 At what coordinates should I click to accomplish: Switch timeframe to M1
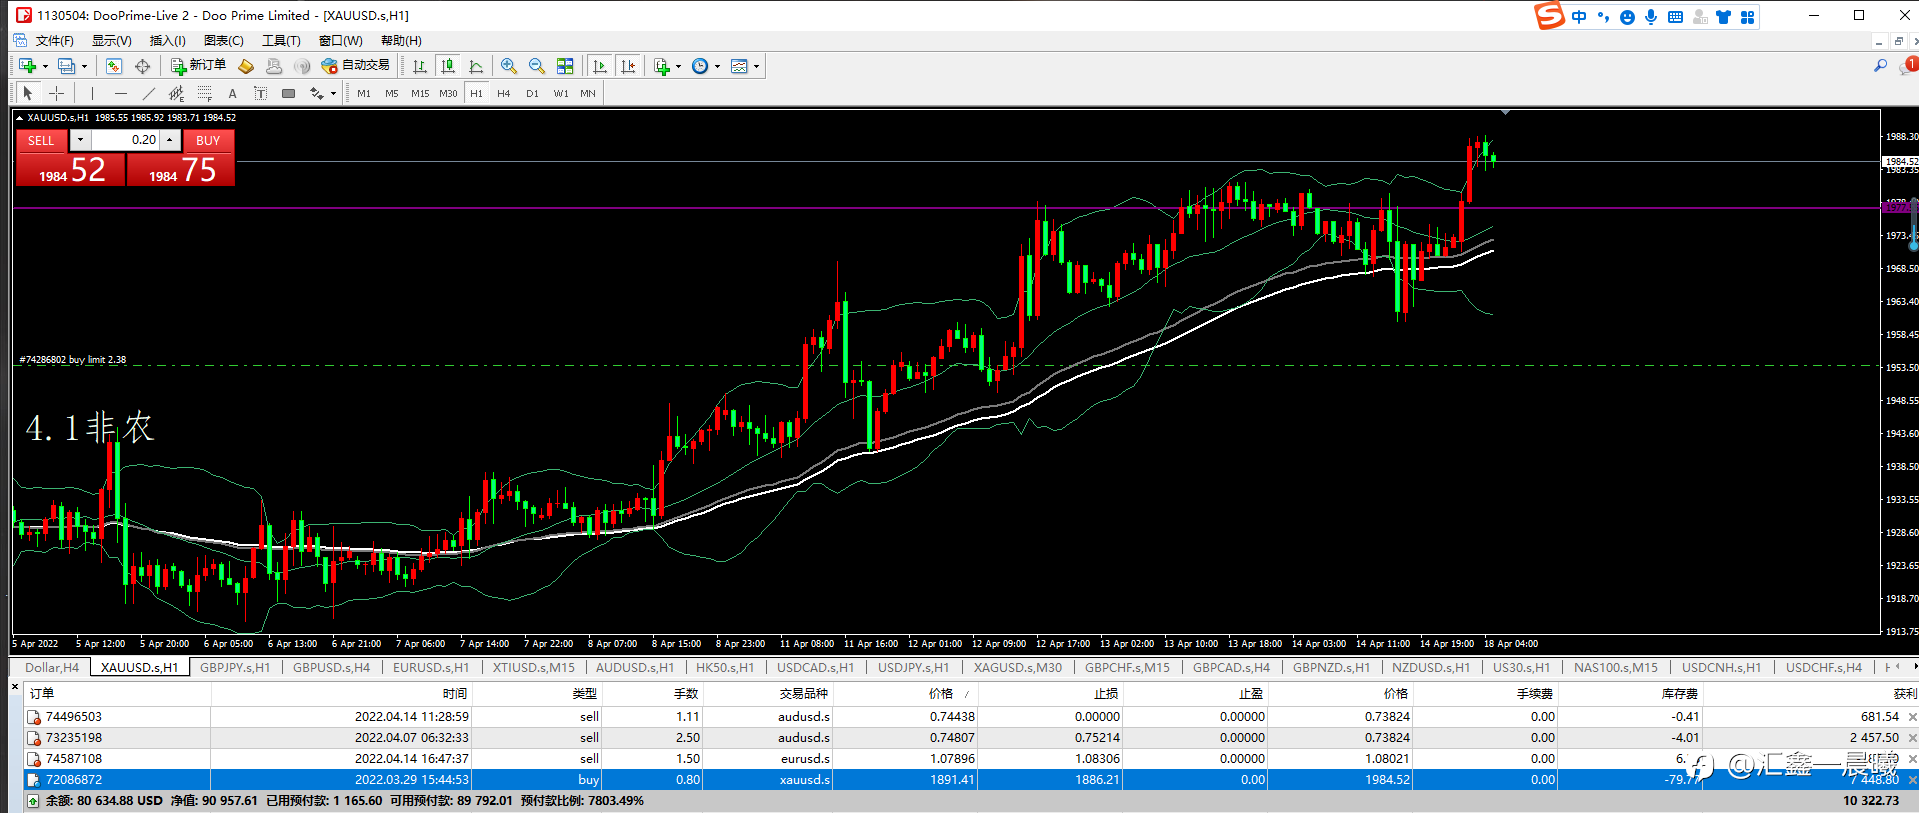364,93
